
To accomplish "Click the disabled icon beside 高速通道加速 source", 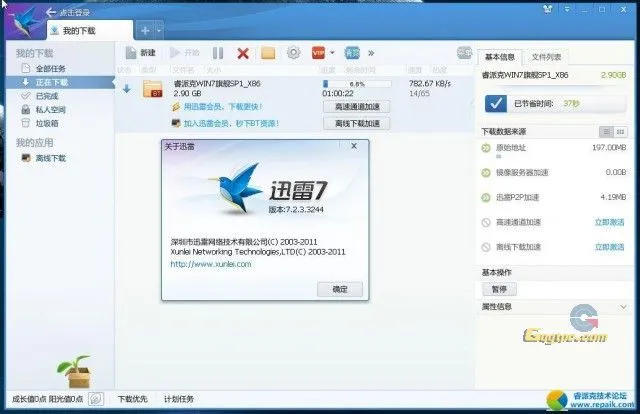I will click(486, 223).
